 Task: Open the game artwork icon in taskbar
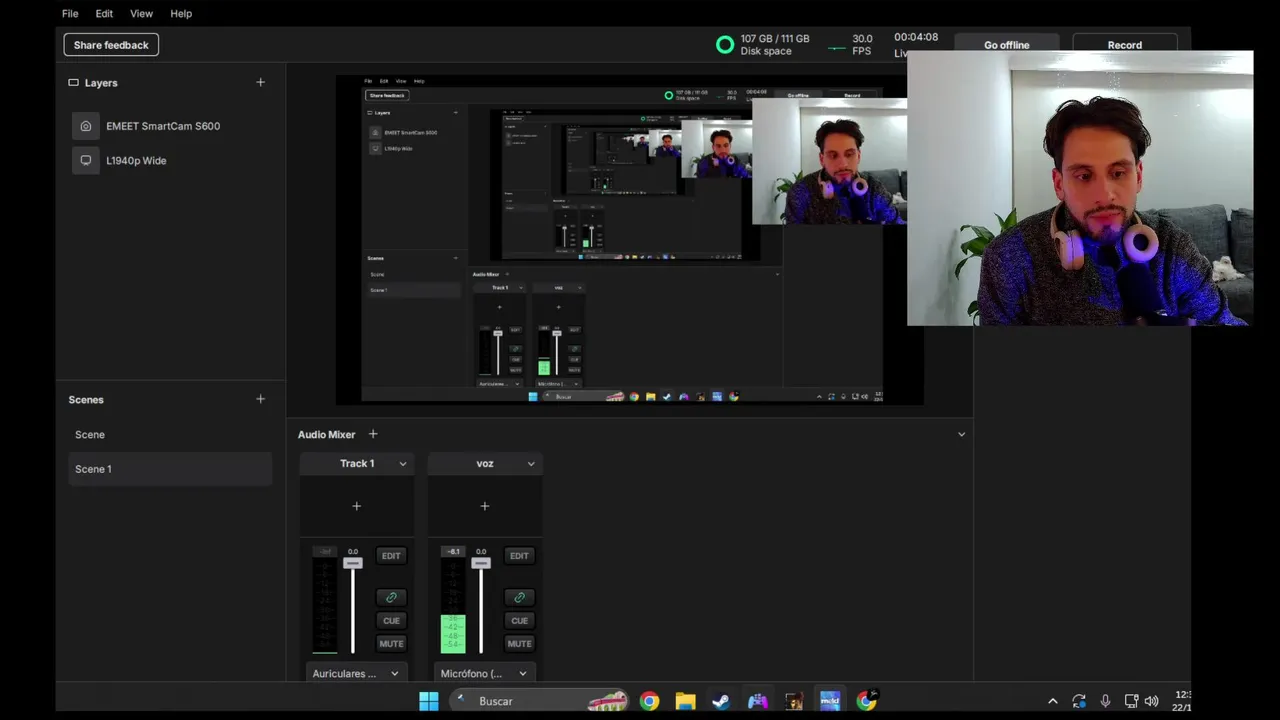click(x=794, y=701)
